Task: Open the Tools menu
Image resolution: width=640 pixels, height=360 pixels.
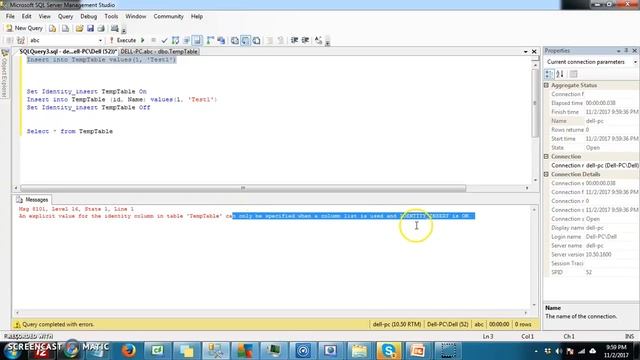Action: [x=111, y=16]
